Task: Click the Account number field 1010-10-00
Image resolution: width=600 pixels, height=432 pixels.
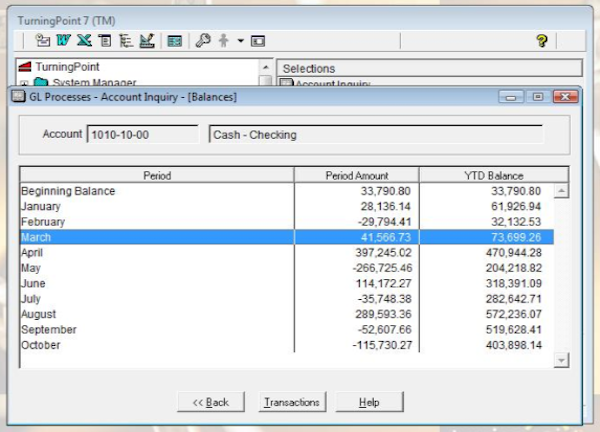Action: click(143, 134)
